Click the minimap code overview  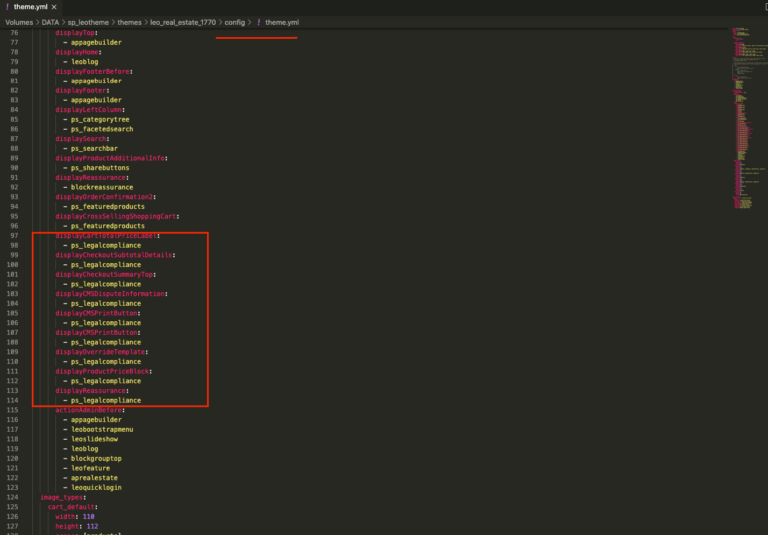coord(749,118)
